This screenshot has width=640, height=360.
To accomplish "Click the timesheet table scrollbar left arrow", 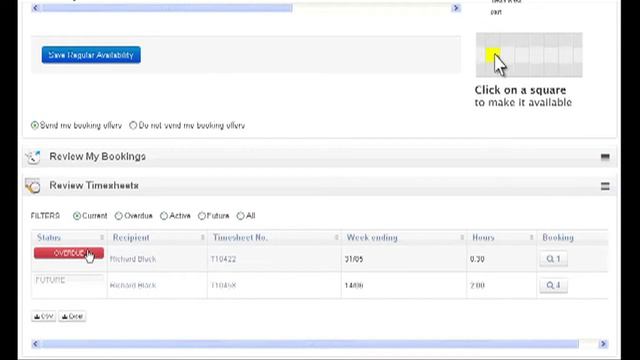I will pyautogui.click(x=36, y=344).
